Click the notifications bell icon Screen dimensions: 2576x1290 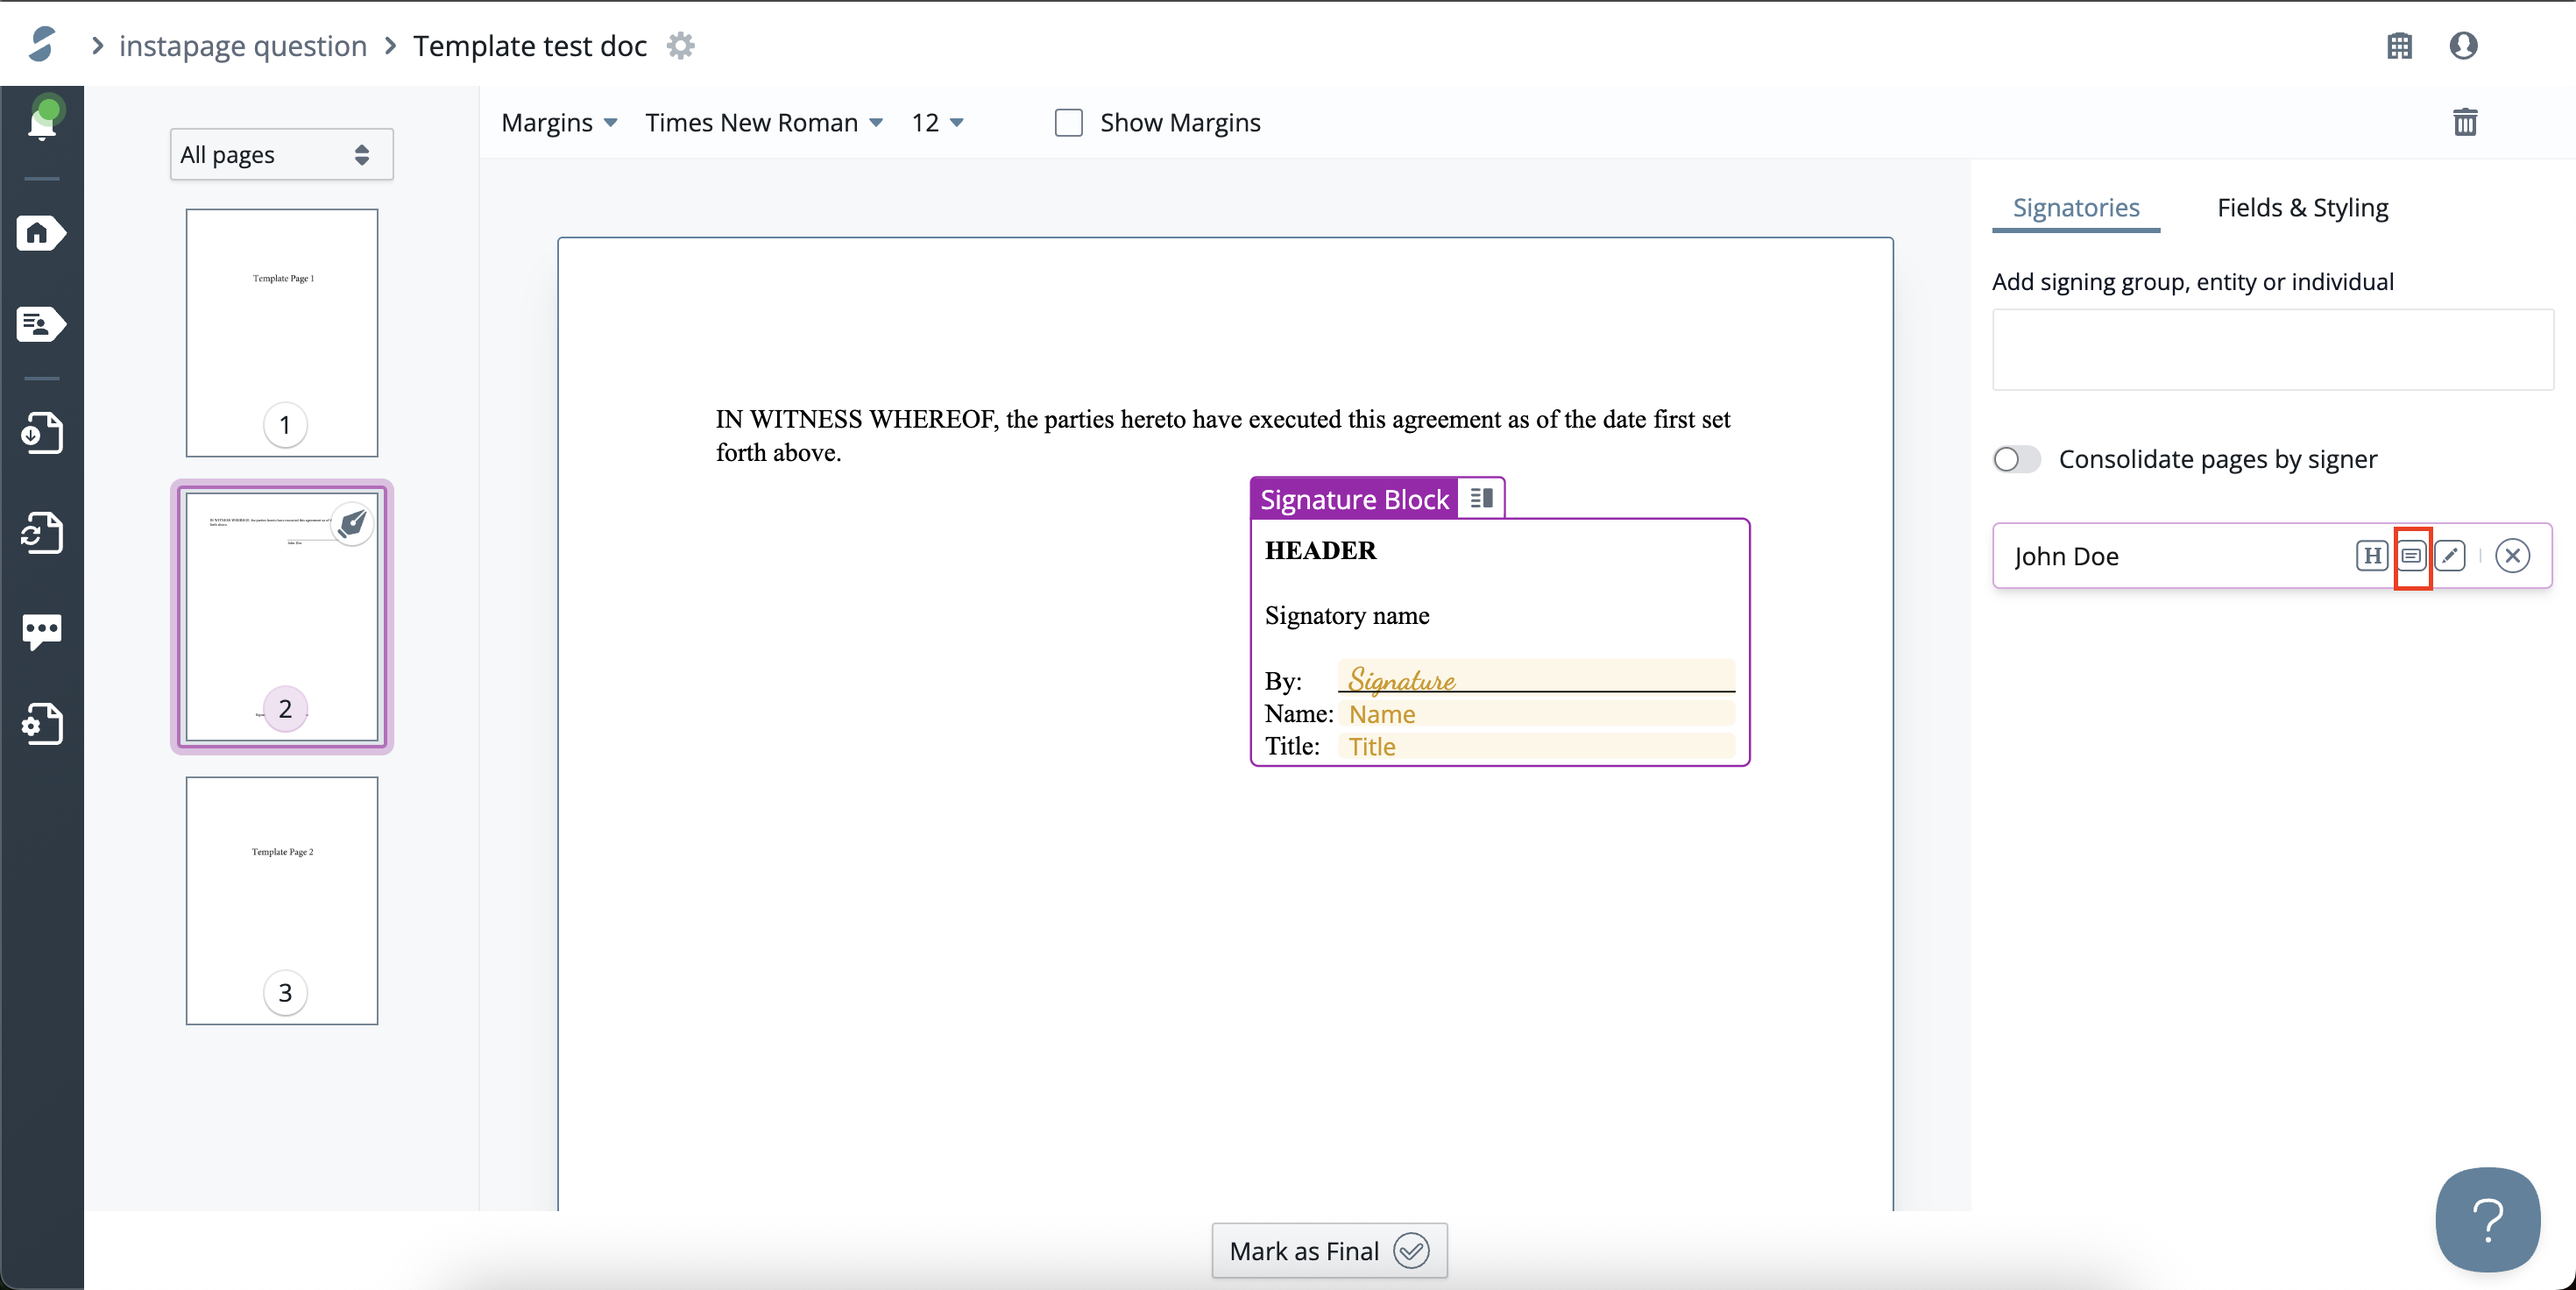pyautogui.click(x=42, y=123)
